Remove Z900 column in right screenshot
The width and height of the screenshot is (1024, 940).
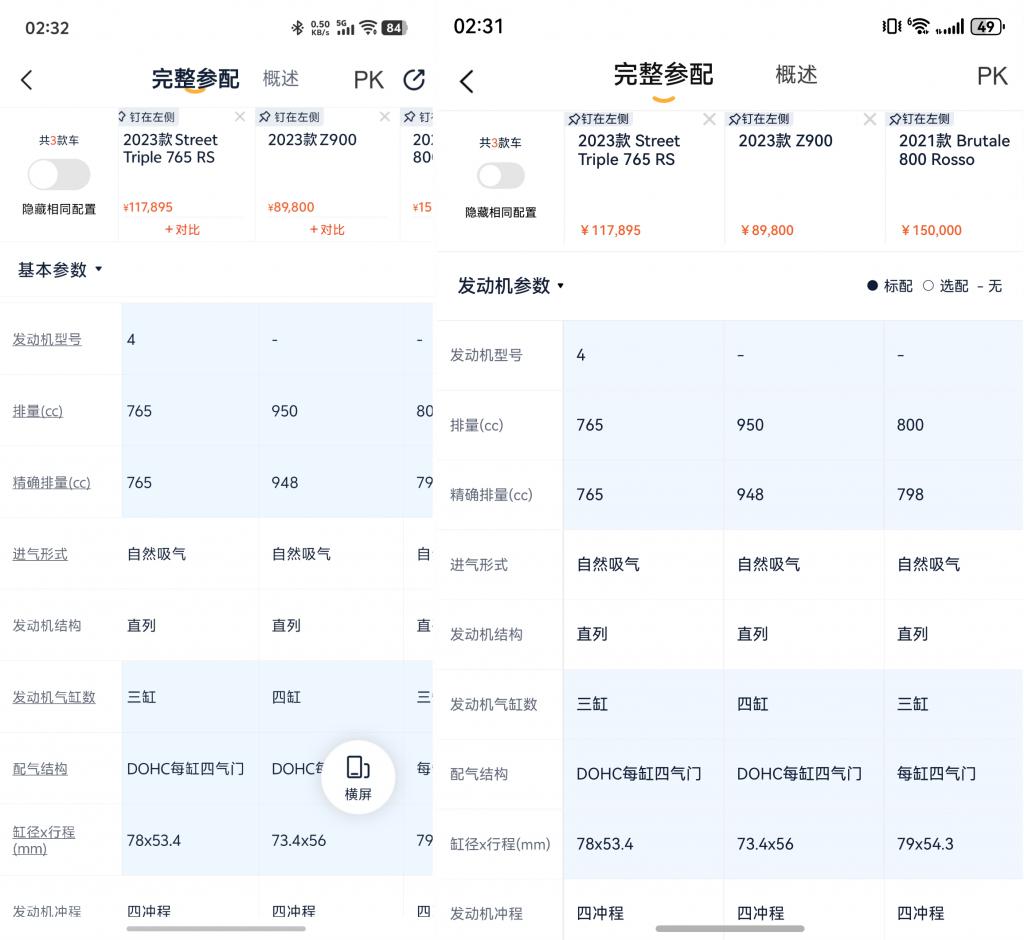[x=870, y=119]
